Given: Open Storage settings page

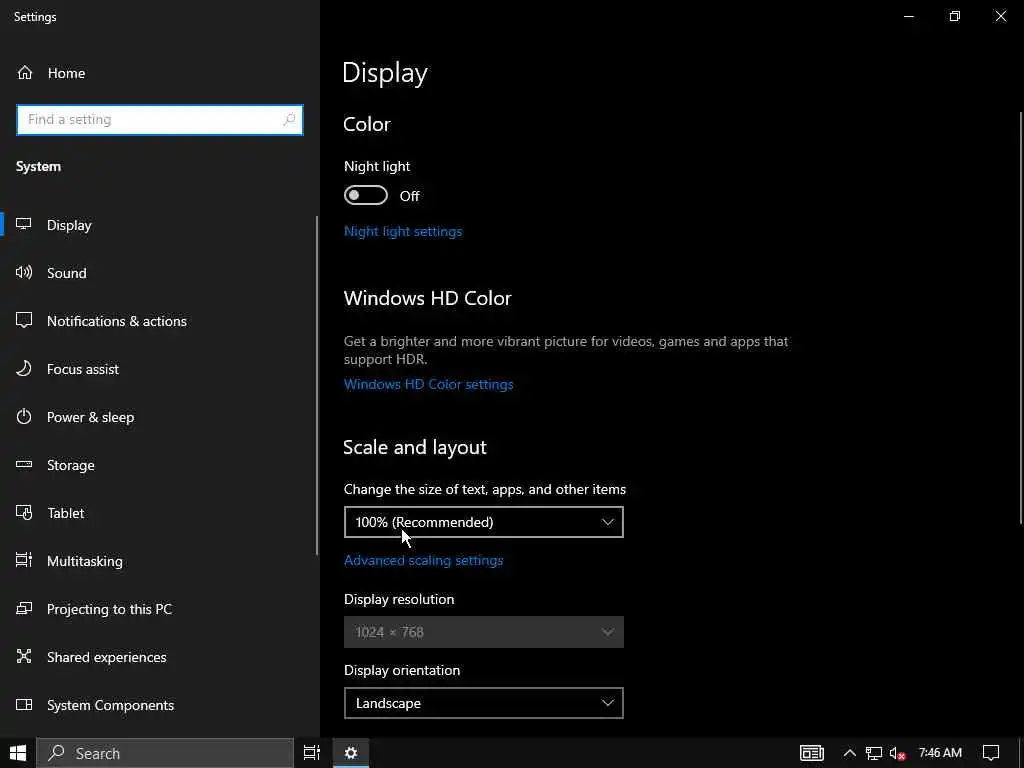Looking at the screenshot, I should [x=159, y=465].
